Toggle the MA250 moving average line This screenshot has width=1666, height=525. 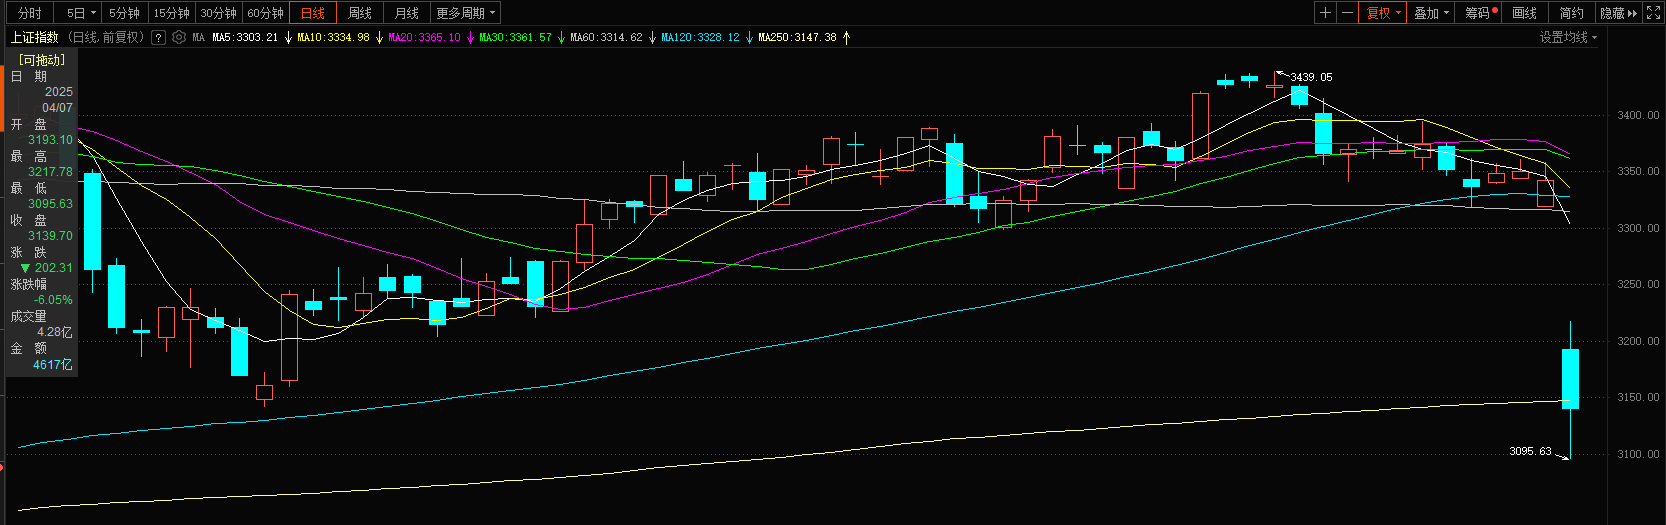pyautogui.click(x=797, y=37)
